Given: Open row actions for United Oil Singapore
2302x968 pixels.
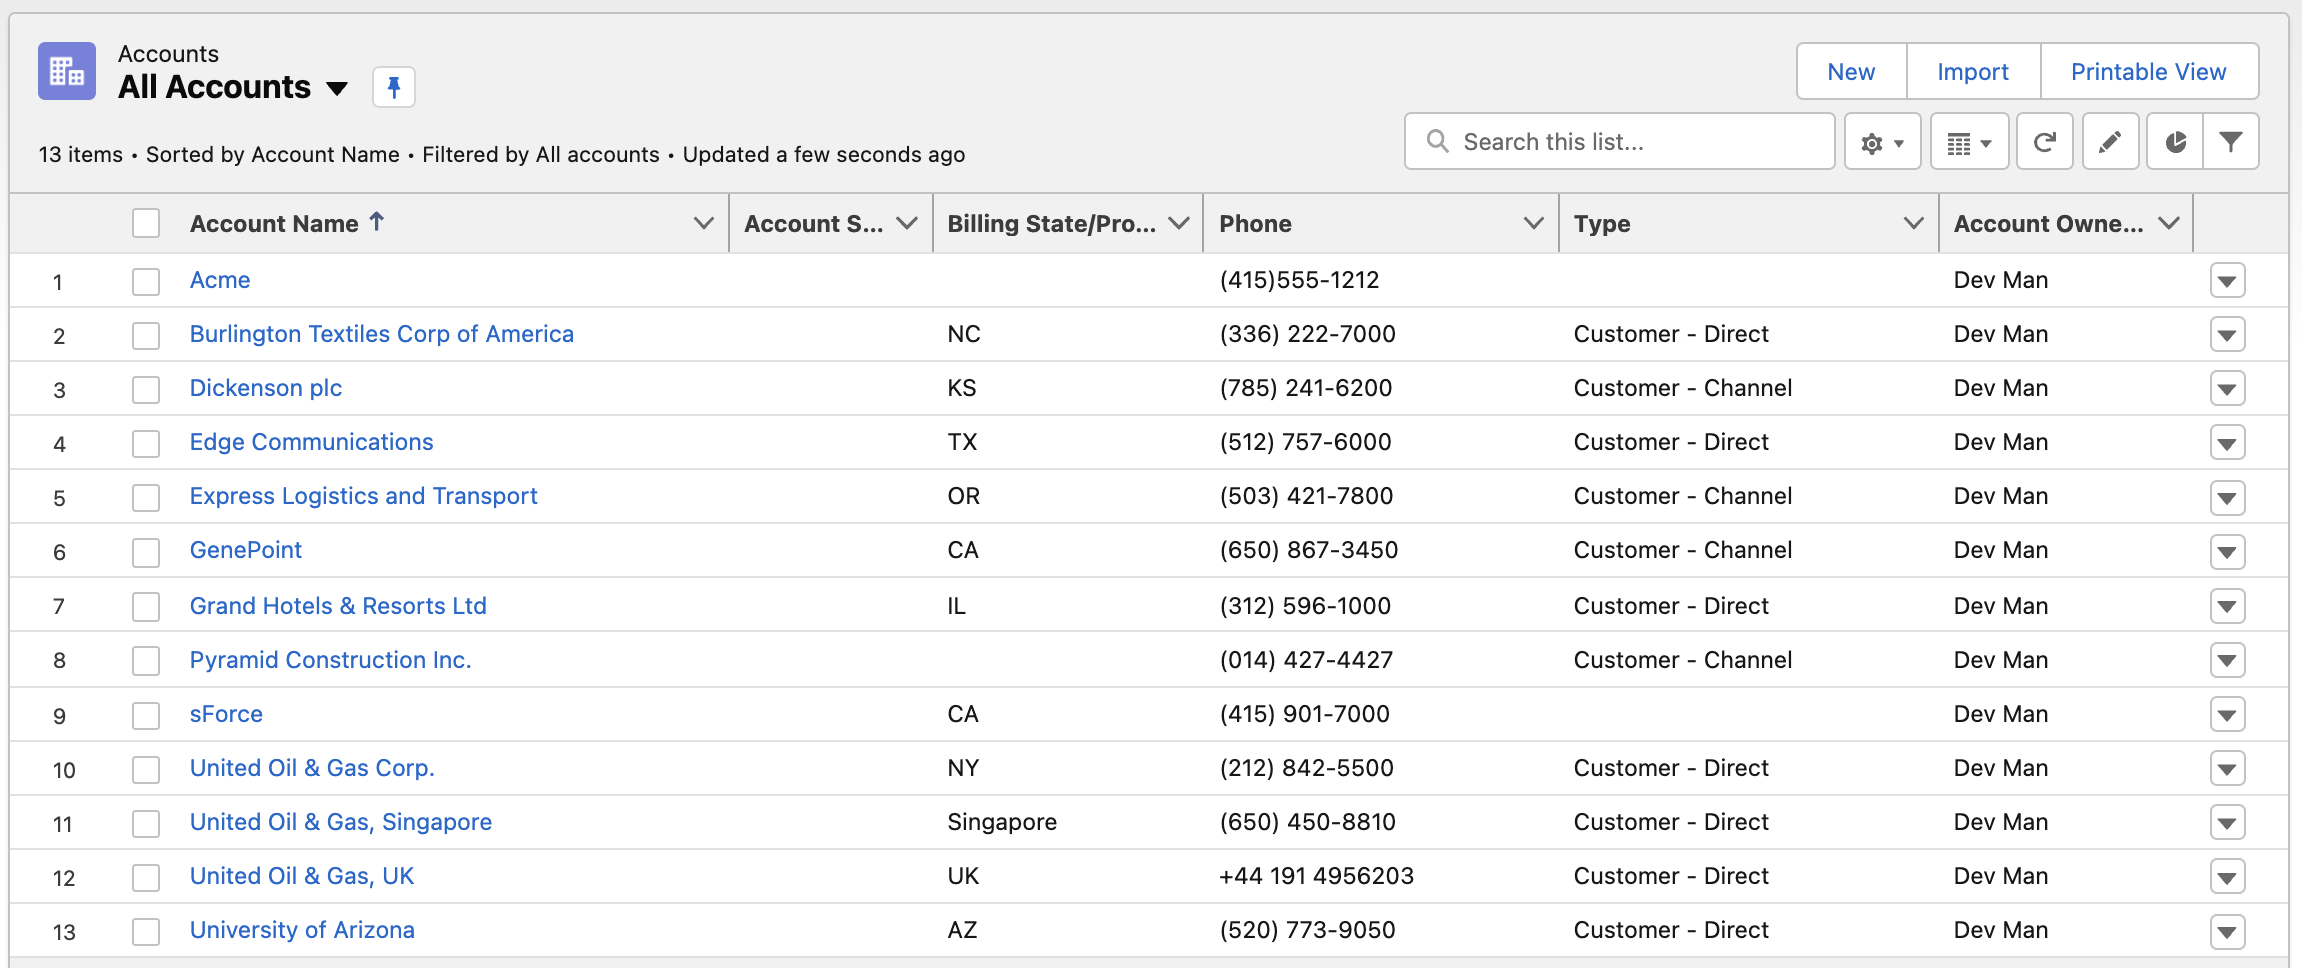Looking at the screenshot, I should coord(2227,823).
